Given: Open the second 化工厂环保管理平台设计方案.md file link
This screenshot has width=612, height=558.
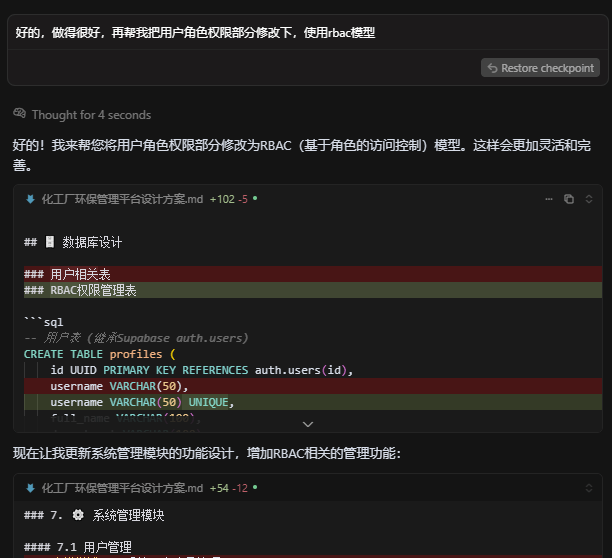Looking at the screenshot, I should pos(122,488).
